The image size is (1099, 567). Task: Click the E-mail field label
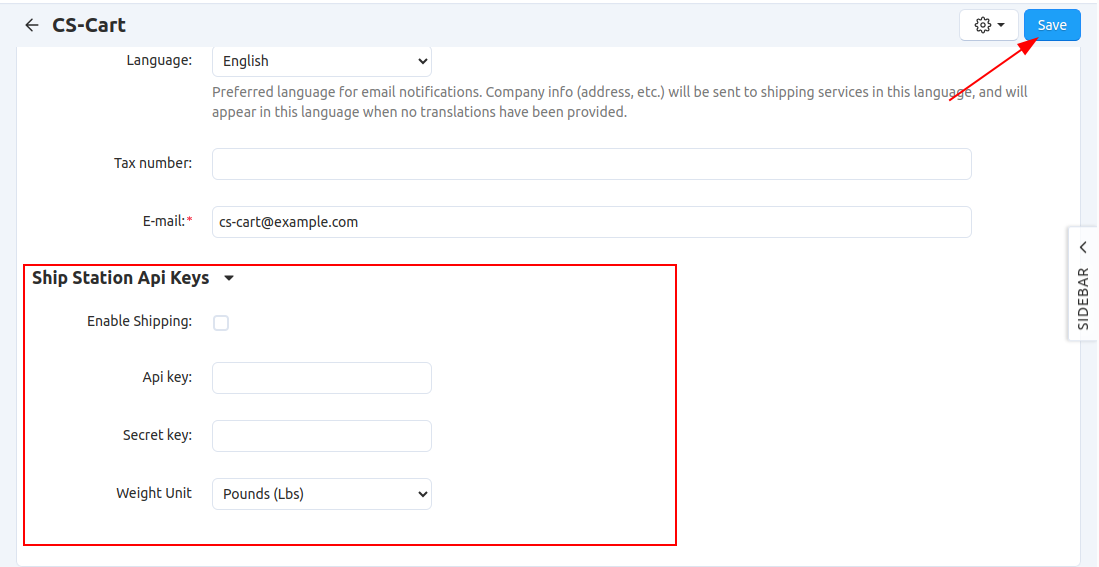[x=164, y=221]
